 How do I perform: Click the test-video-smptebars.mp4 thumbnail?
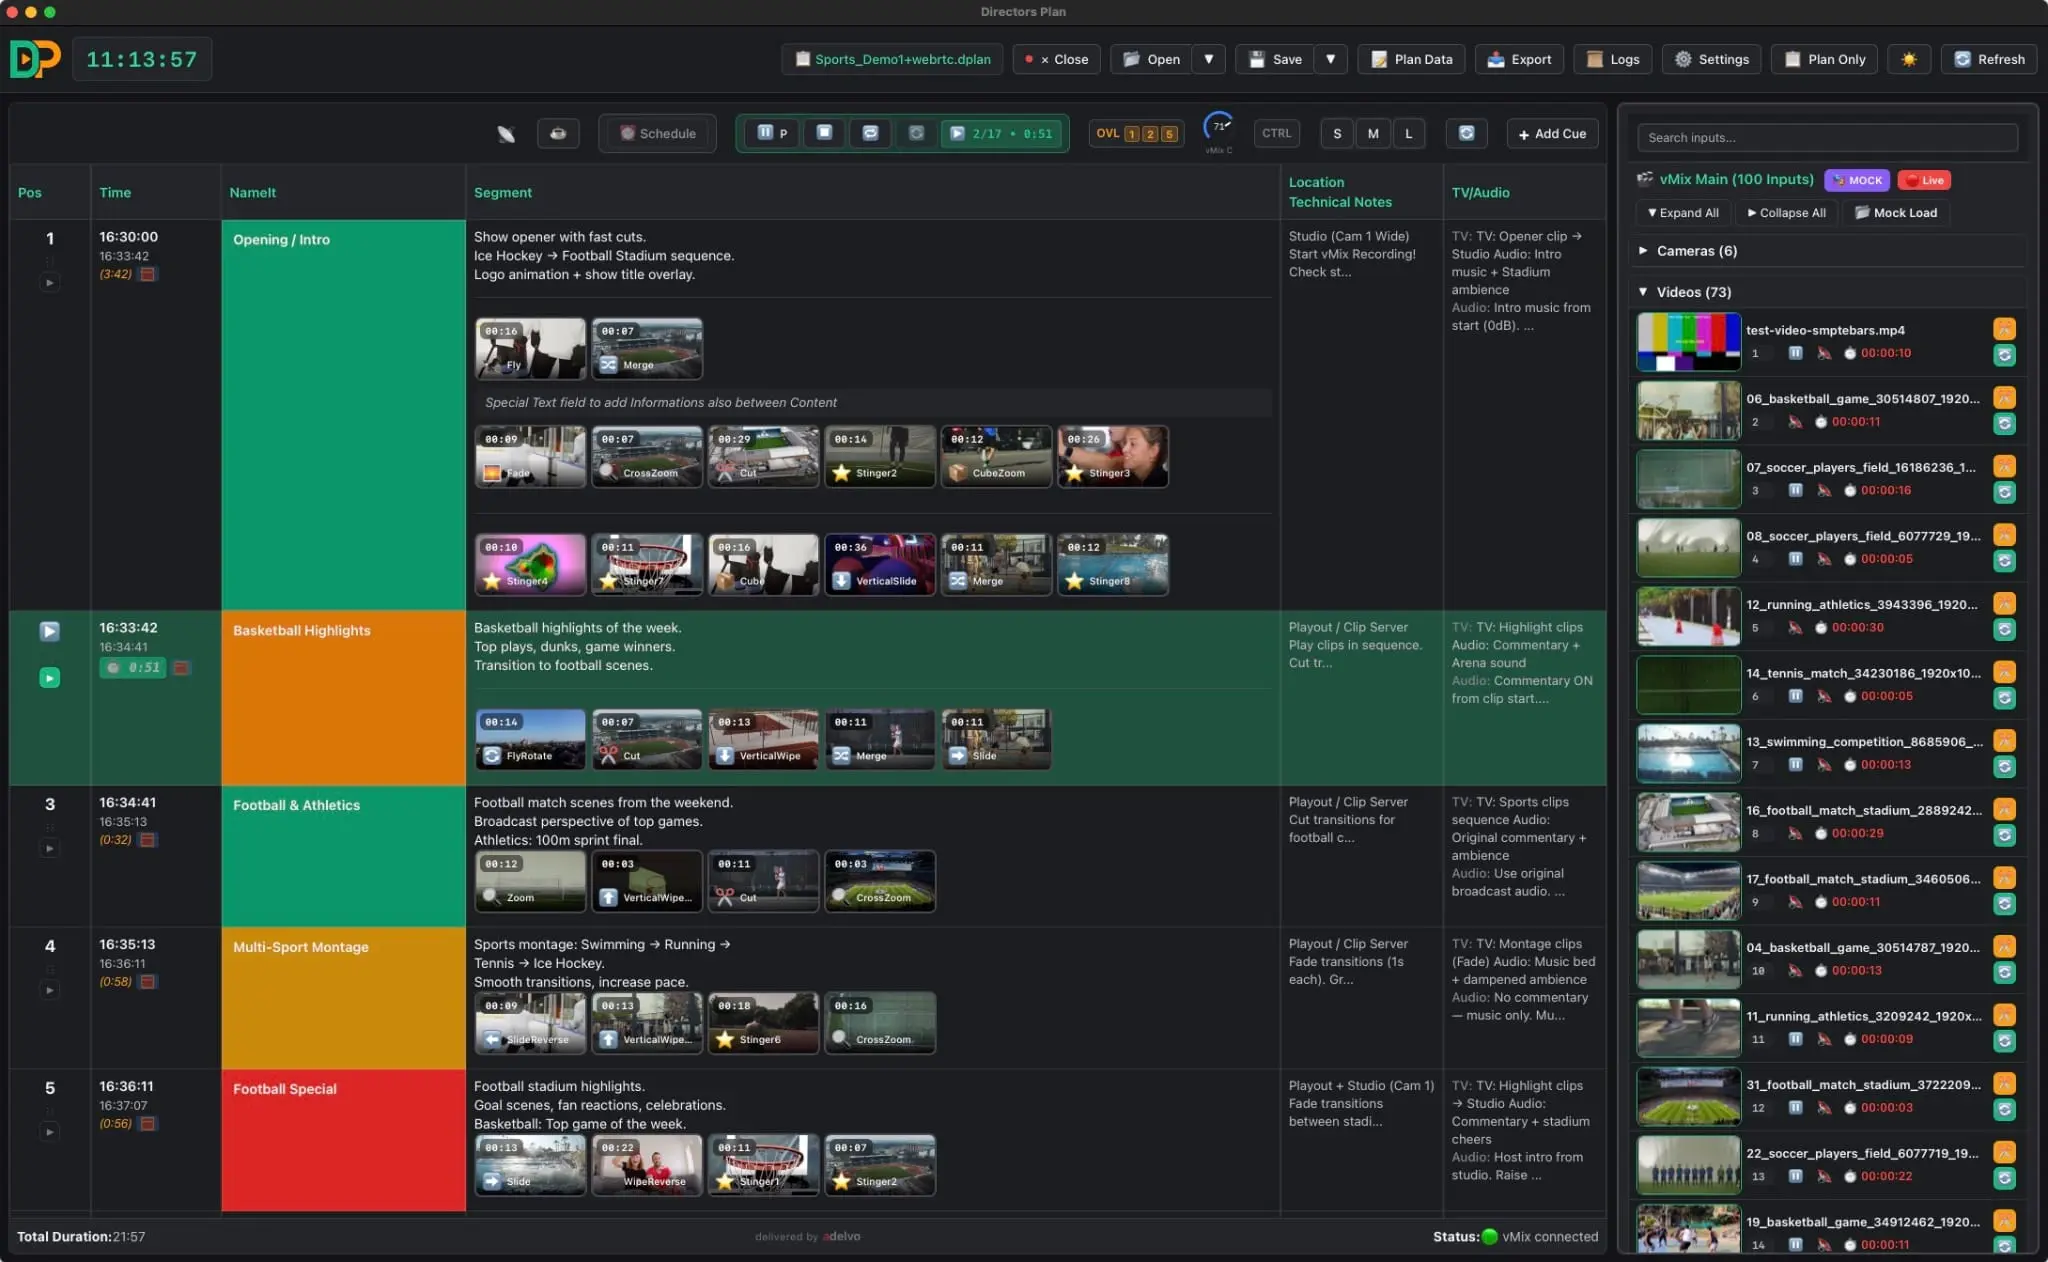(x=1688, y=341)
